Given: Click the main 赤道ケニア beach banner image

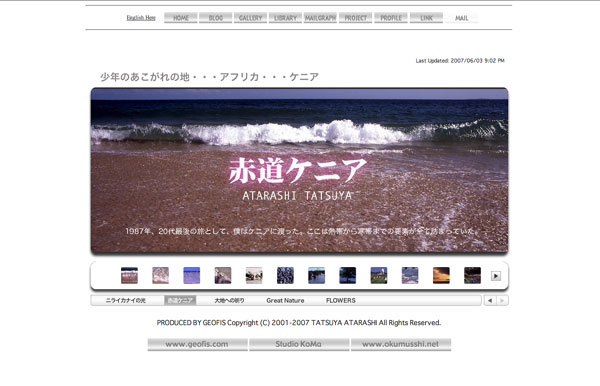Looking at the screenshot, I should coord(300,171).
